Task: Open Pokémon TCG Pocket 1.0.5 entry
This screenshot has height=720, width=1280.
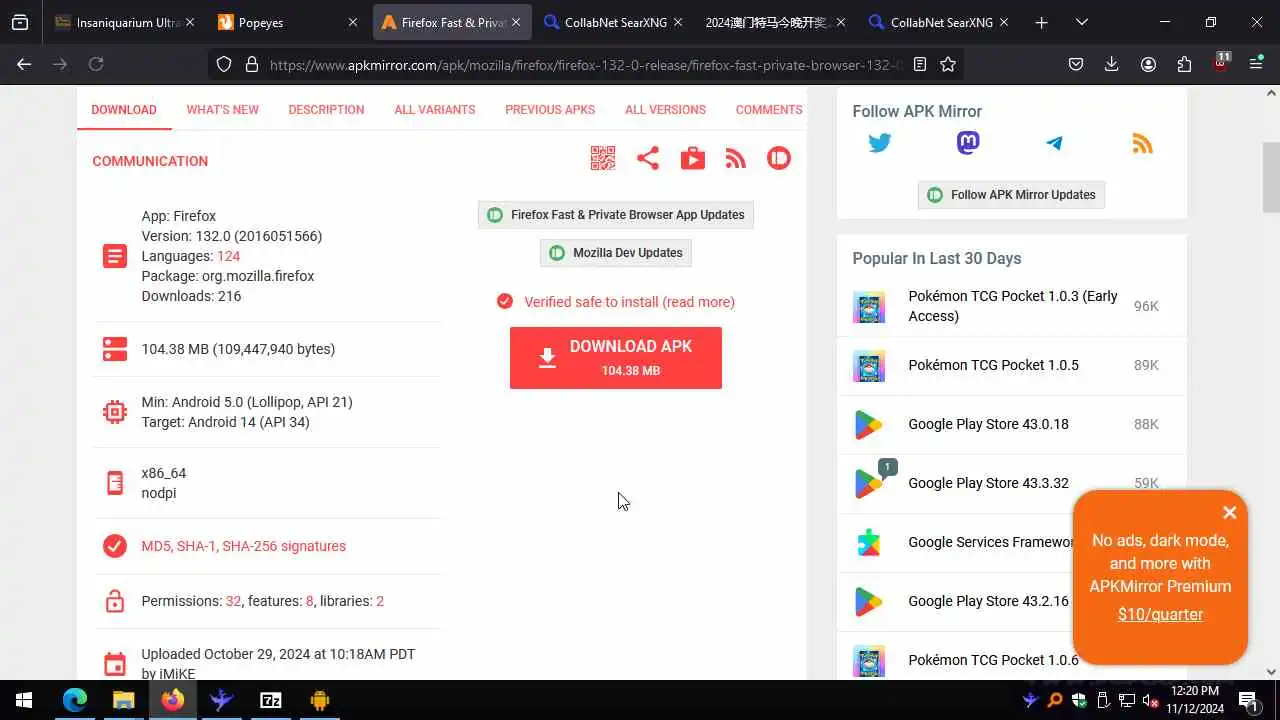Action: pos(993,365)
